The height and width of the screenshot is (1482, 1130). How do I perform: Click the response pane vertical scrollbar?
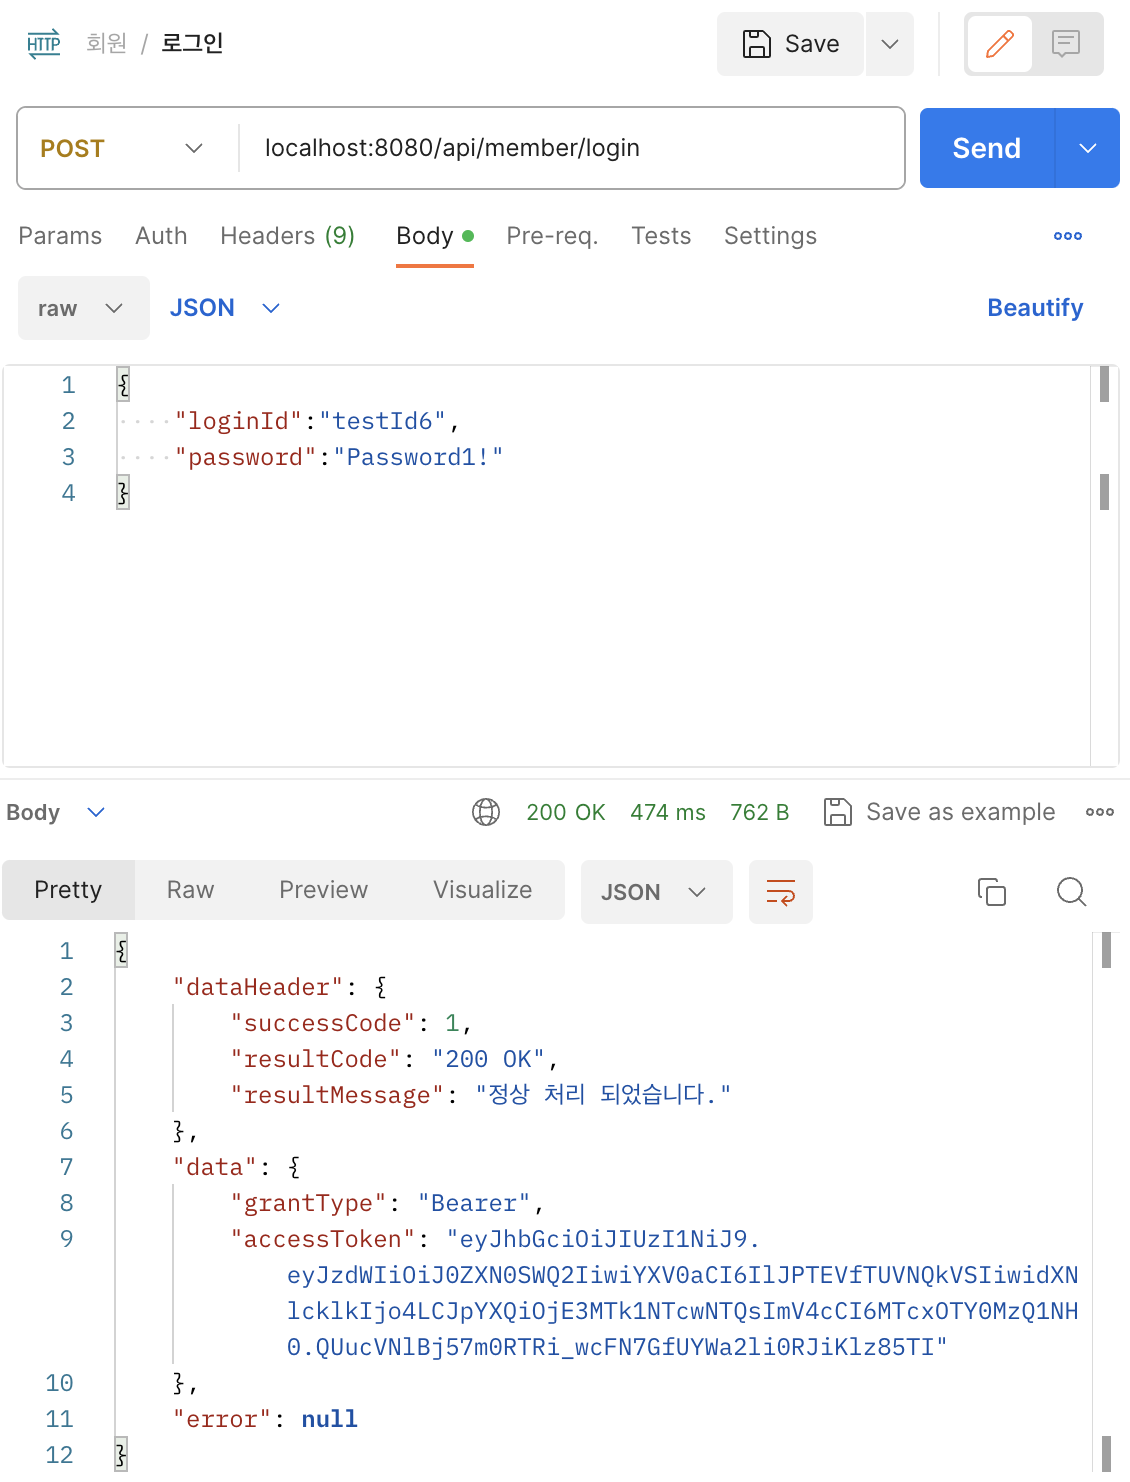point(1106,1200)
